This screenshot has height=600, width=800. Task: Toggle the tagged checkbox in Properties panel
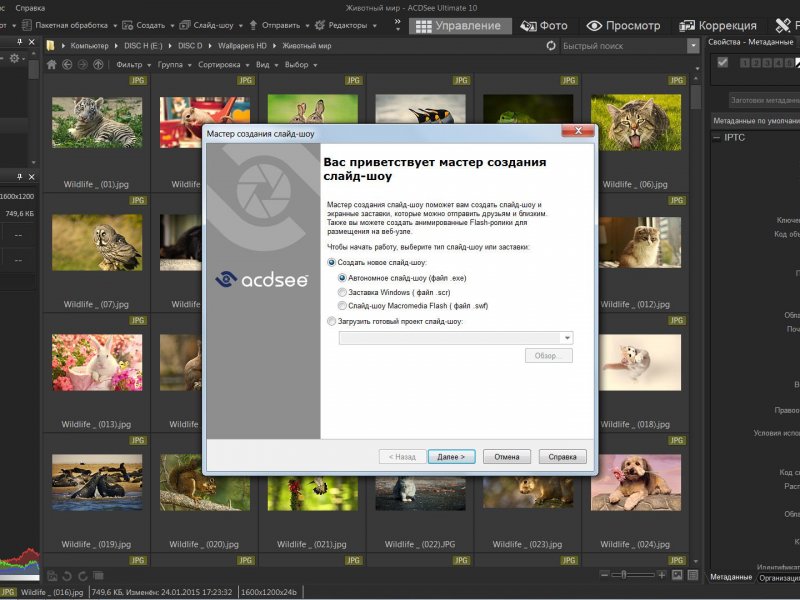[722, 62]
